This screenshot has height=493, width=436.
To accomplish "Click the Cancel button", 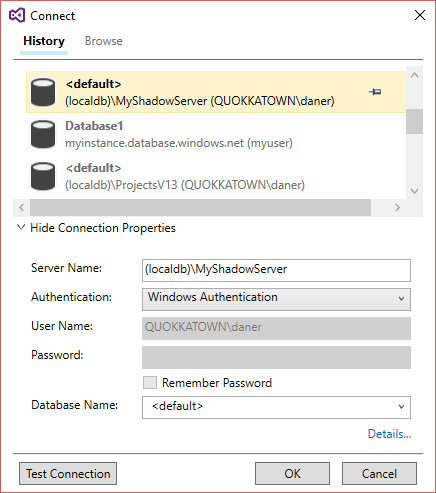I will [x=379, y=473].
